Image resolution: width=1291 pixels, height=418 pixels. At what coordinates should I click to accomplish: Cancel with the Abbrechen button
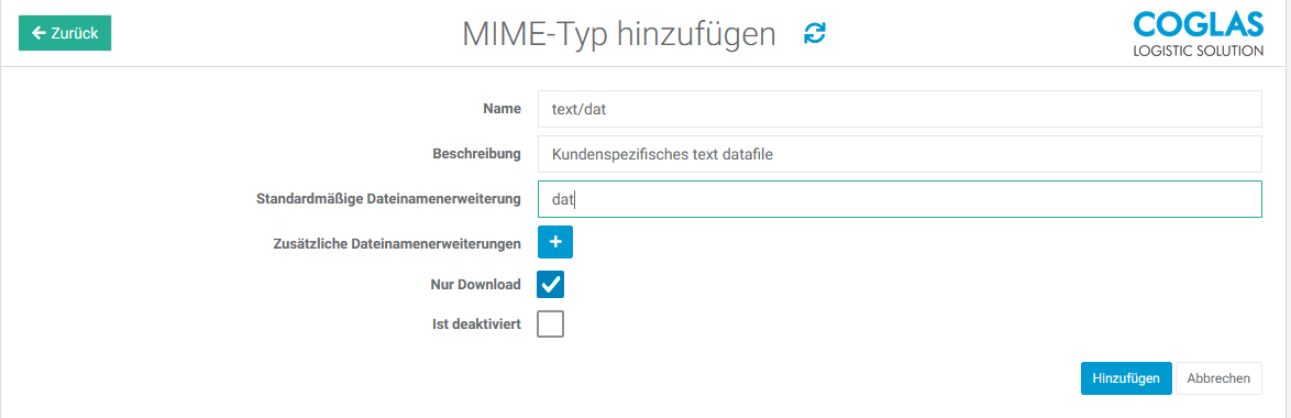pos(1218,378)
